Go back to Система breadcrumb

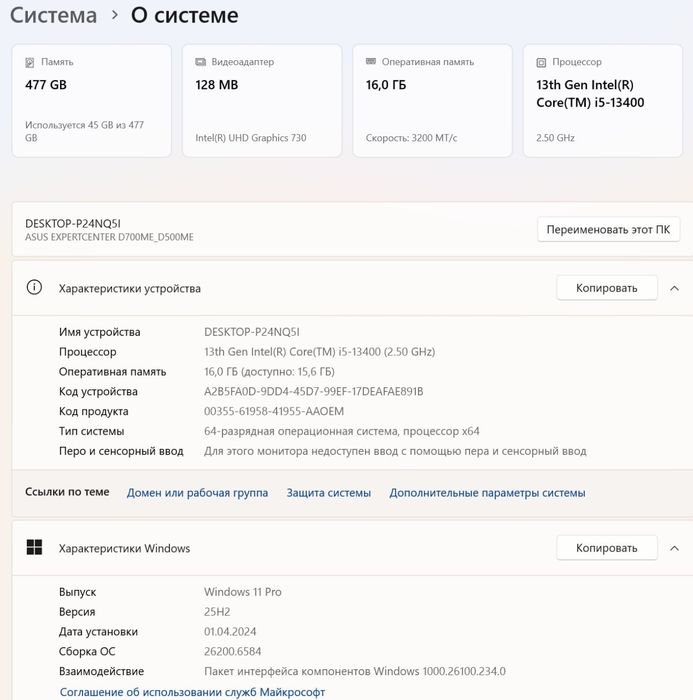click(x=54, y=16)
